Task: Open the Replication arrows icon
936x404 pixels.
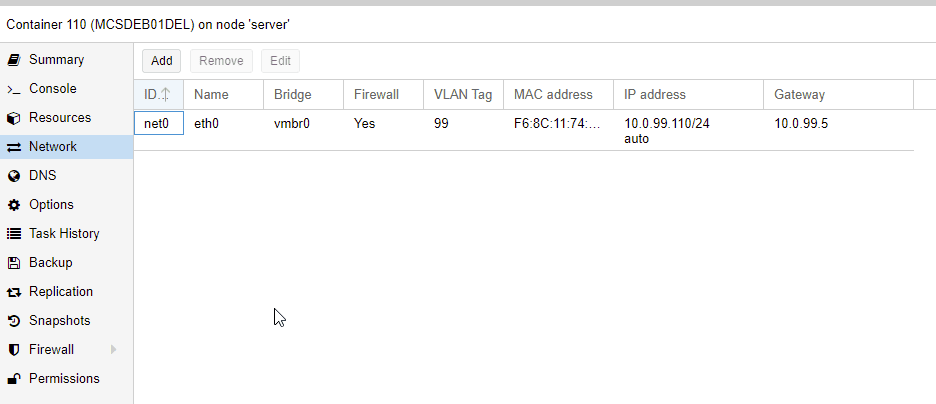Action: (14, 292)
